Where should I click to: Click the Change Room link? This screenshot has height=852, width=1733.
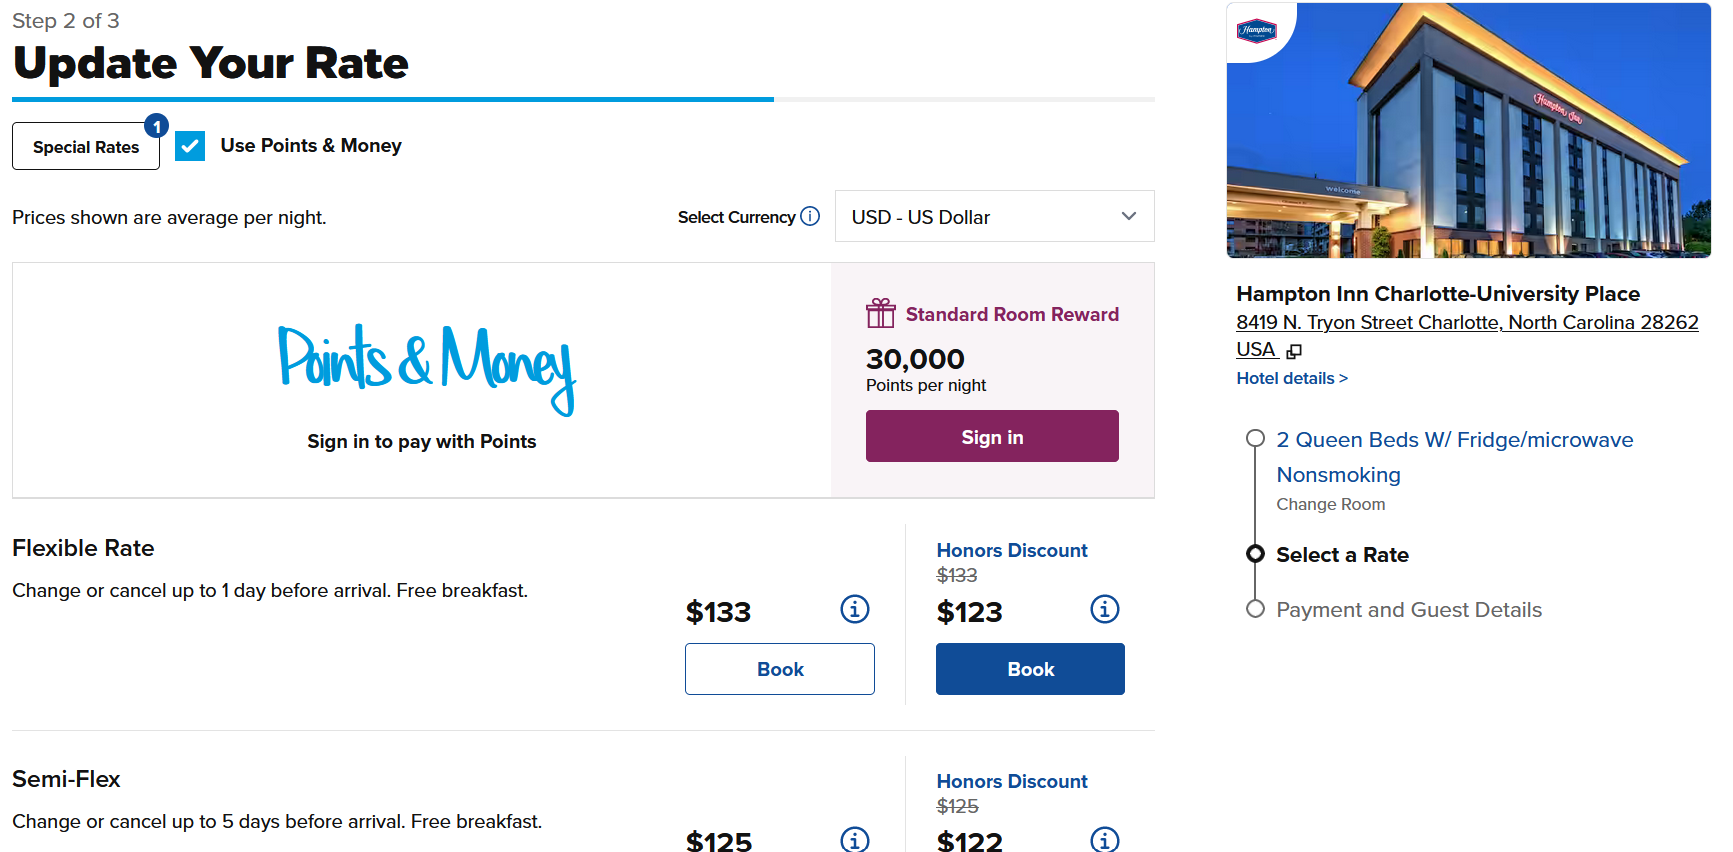click(1330, 504)
